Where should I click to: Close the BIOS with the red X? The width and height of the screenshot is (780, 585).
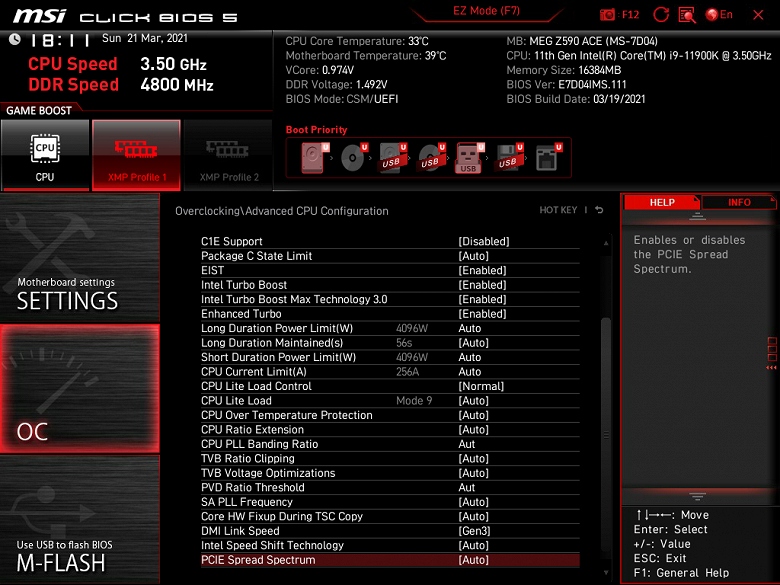[758, 15]
